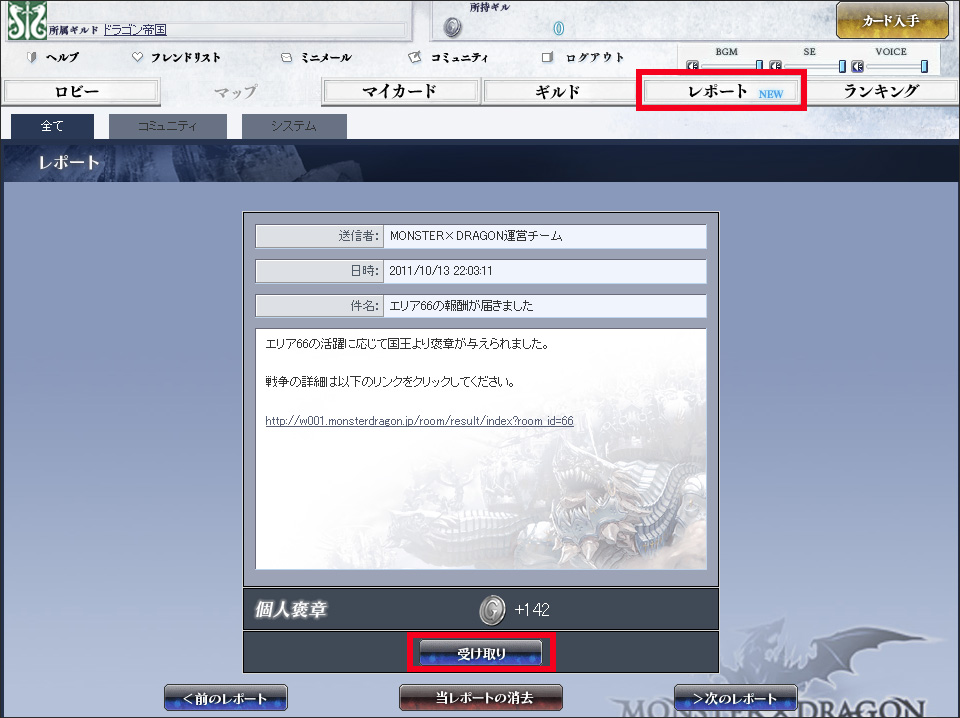The width and height of the screenshot is (960, 718).
Task: Toggle the VOICE speaker icon
Action: pos(857,67)
